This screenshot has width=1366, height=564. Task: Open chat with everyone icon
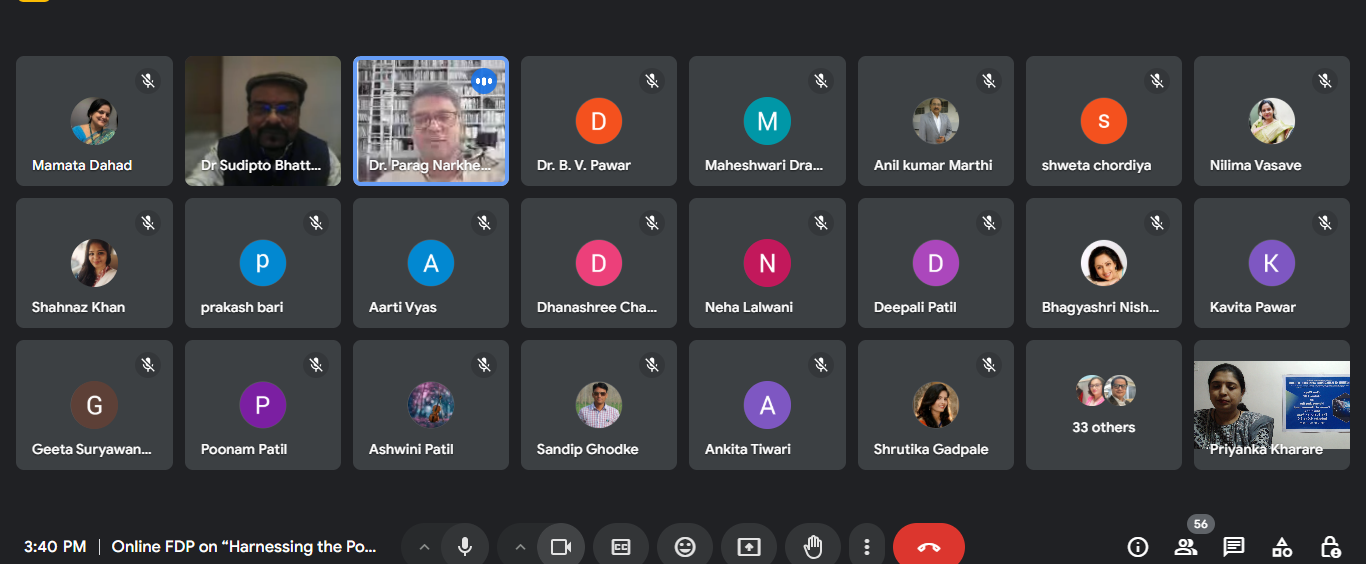pos(1234,547)
